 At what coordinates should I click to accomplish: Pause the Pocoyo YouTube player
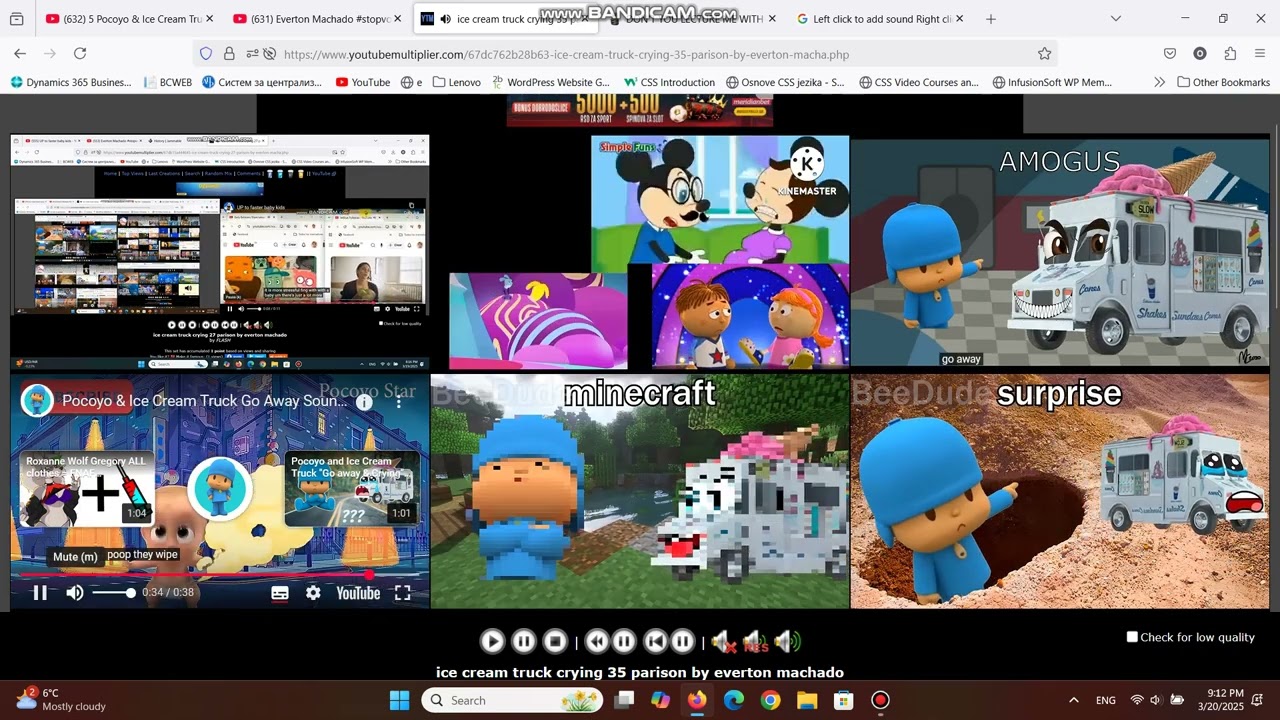point(40,593)
